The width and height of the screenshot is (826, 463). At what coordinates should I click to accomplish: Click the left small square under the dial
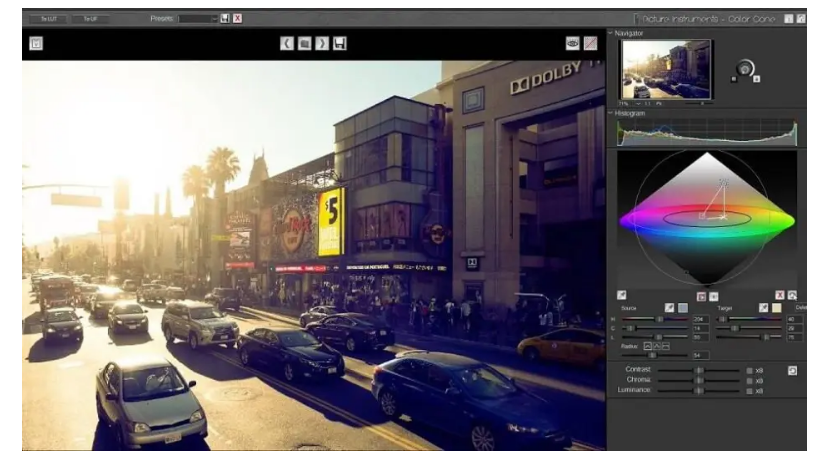734,80
